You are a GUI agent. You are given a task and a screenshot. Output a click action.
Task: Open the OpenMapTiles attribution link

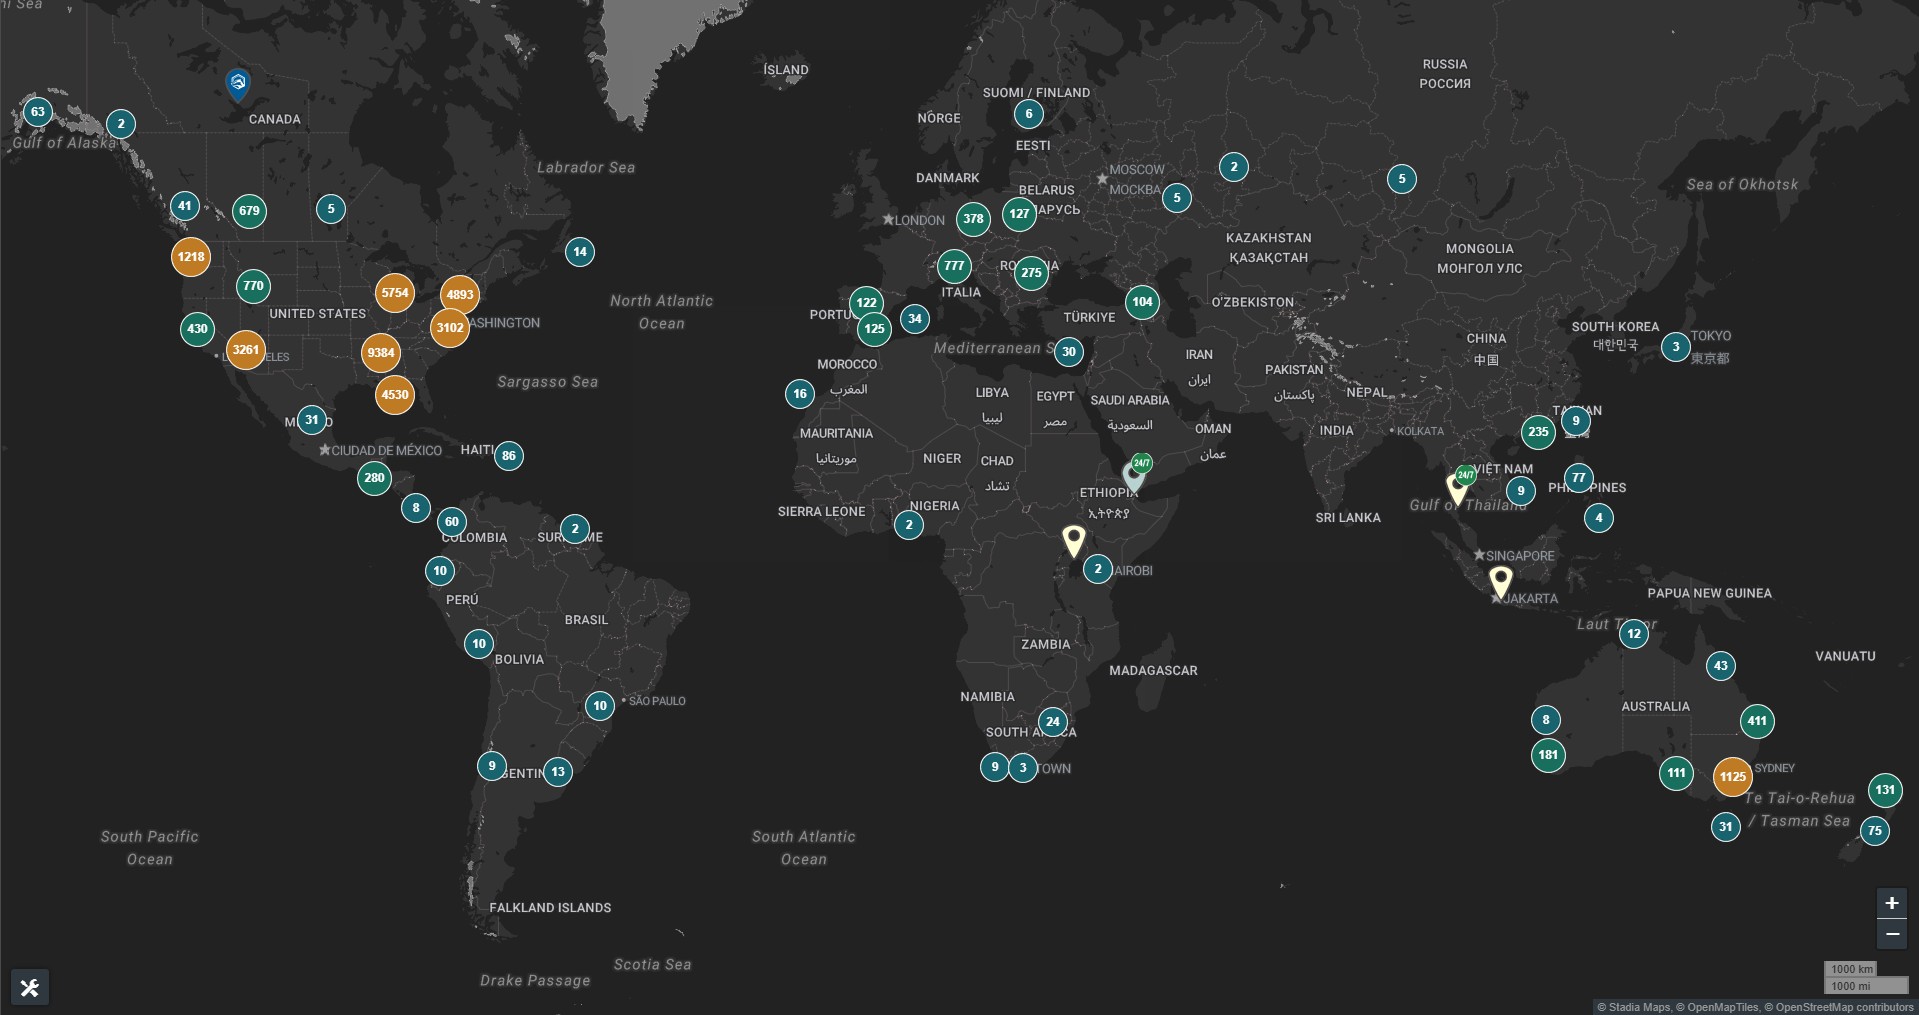[x=1722, y=1007]
